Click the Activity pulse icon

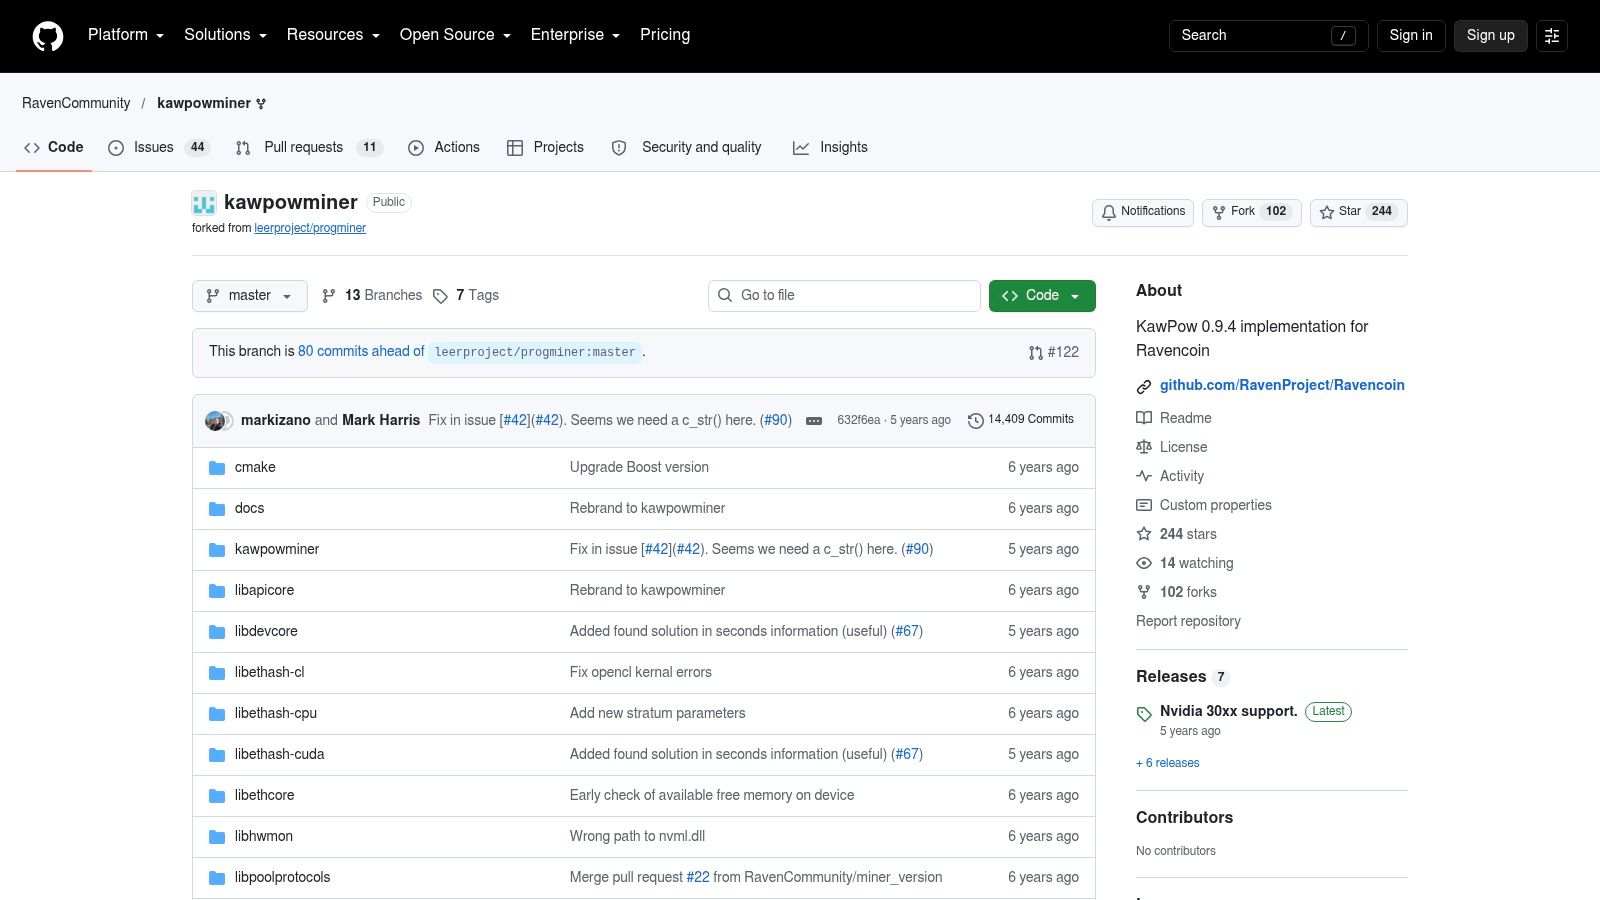pos(1144,476)
